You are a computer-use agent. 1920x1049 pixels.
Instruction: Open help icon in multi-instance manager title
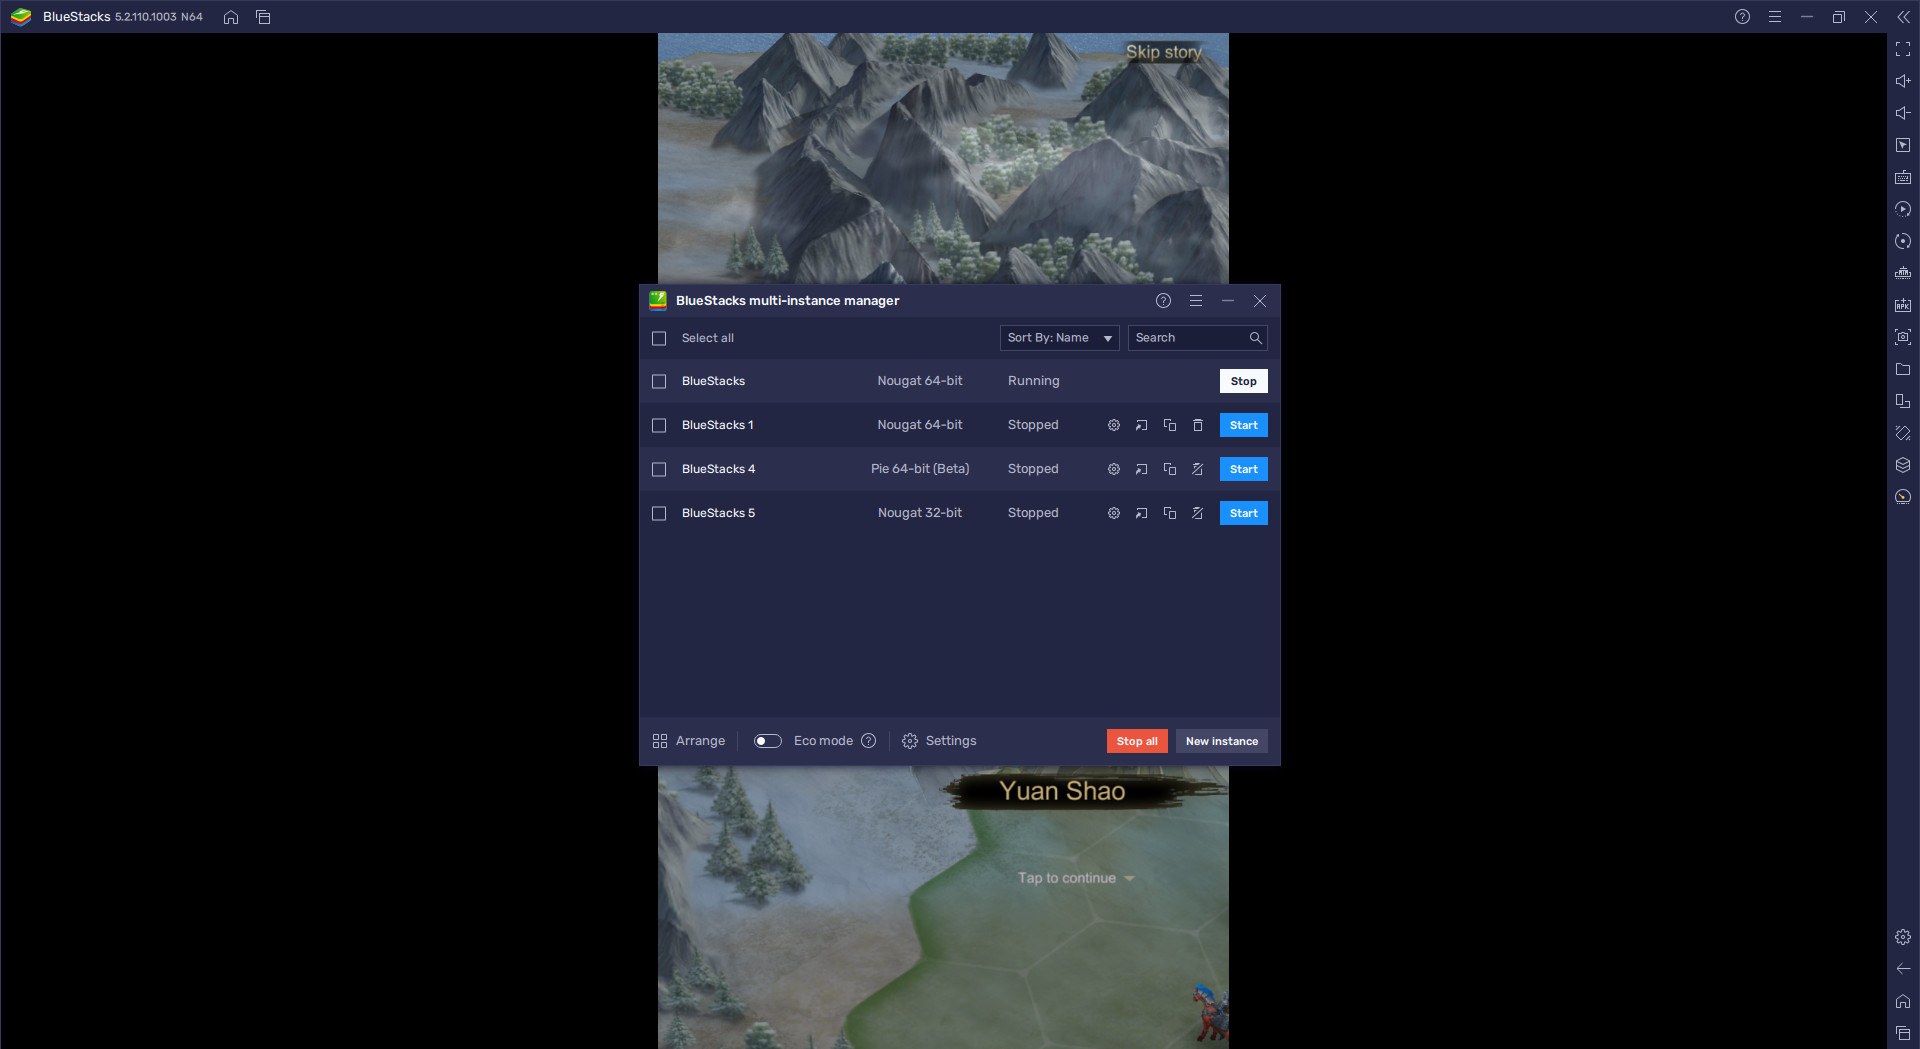click(x=1163, y=301)
